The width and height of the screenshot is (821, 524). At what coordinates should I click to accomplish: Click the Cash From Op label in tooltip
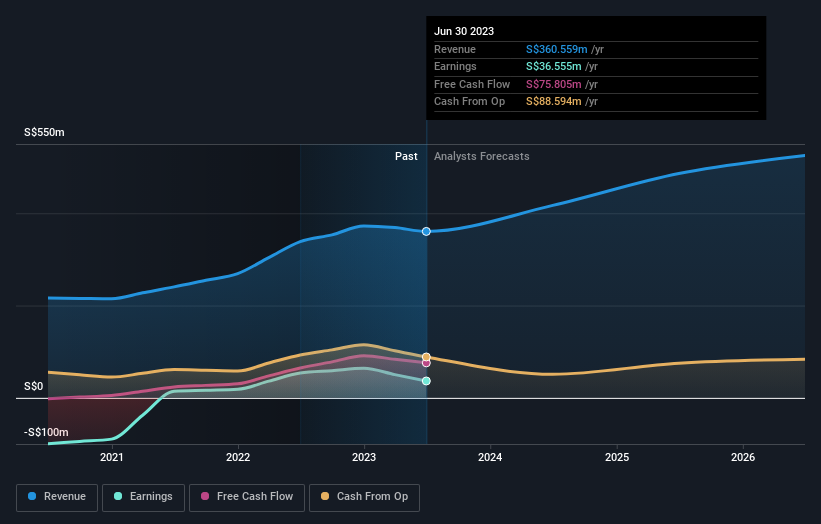pos(470,102)
